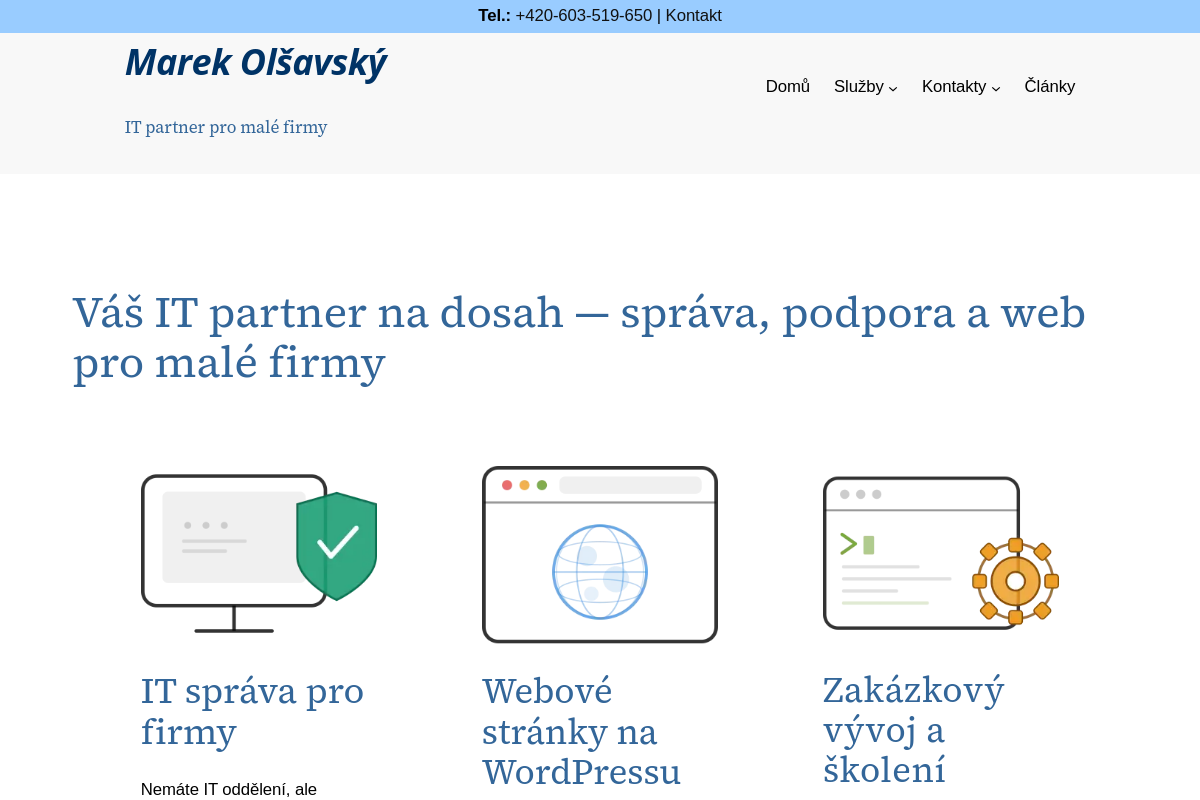The height and width of the screenshot is (800, 1200).
Task: Open the Kontakt link in the top bar
Action: 693,15
